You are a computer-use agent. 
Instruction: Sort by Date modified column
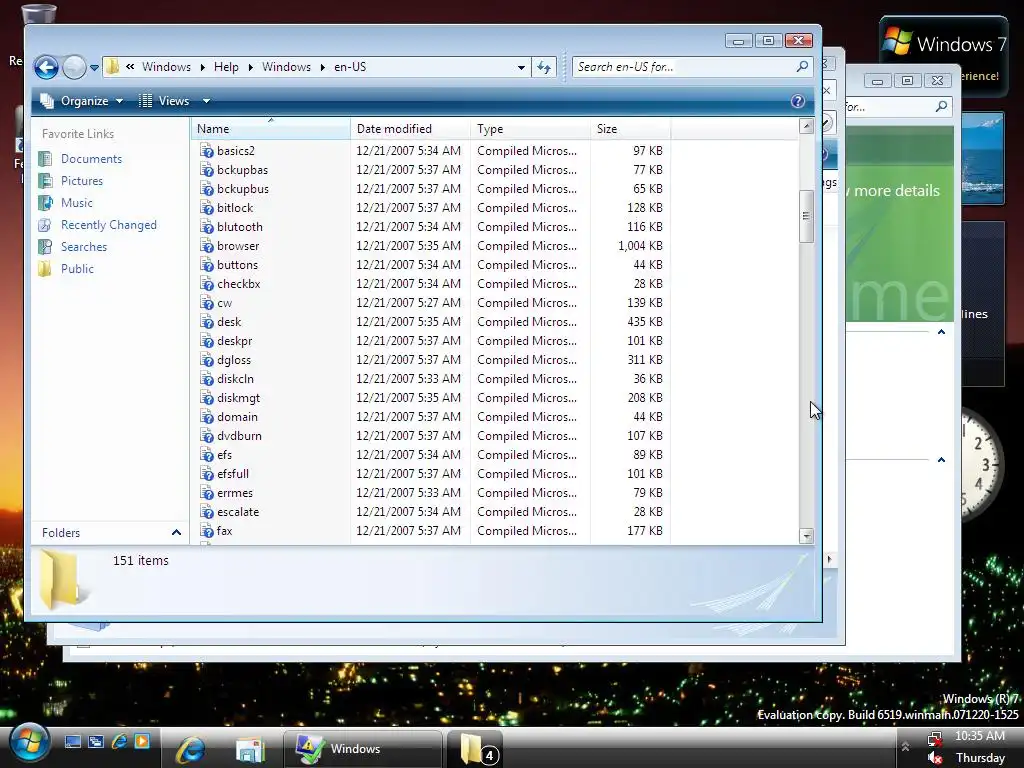pos(409,129)
